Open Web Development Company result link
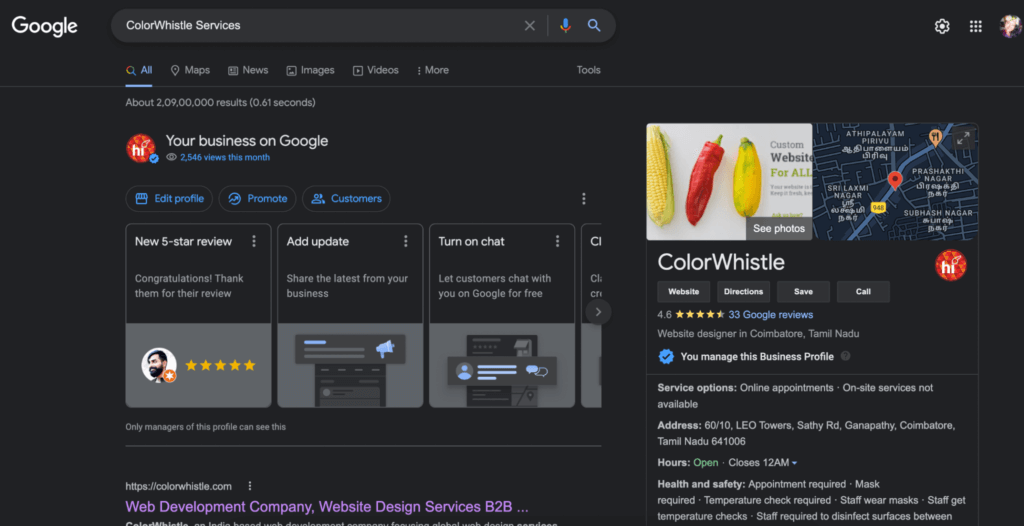Image resolution: width=1024 pixels, height=526 pixels. [x=327, y=506]
